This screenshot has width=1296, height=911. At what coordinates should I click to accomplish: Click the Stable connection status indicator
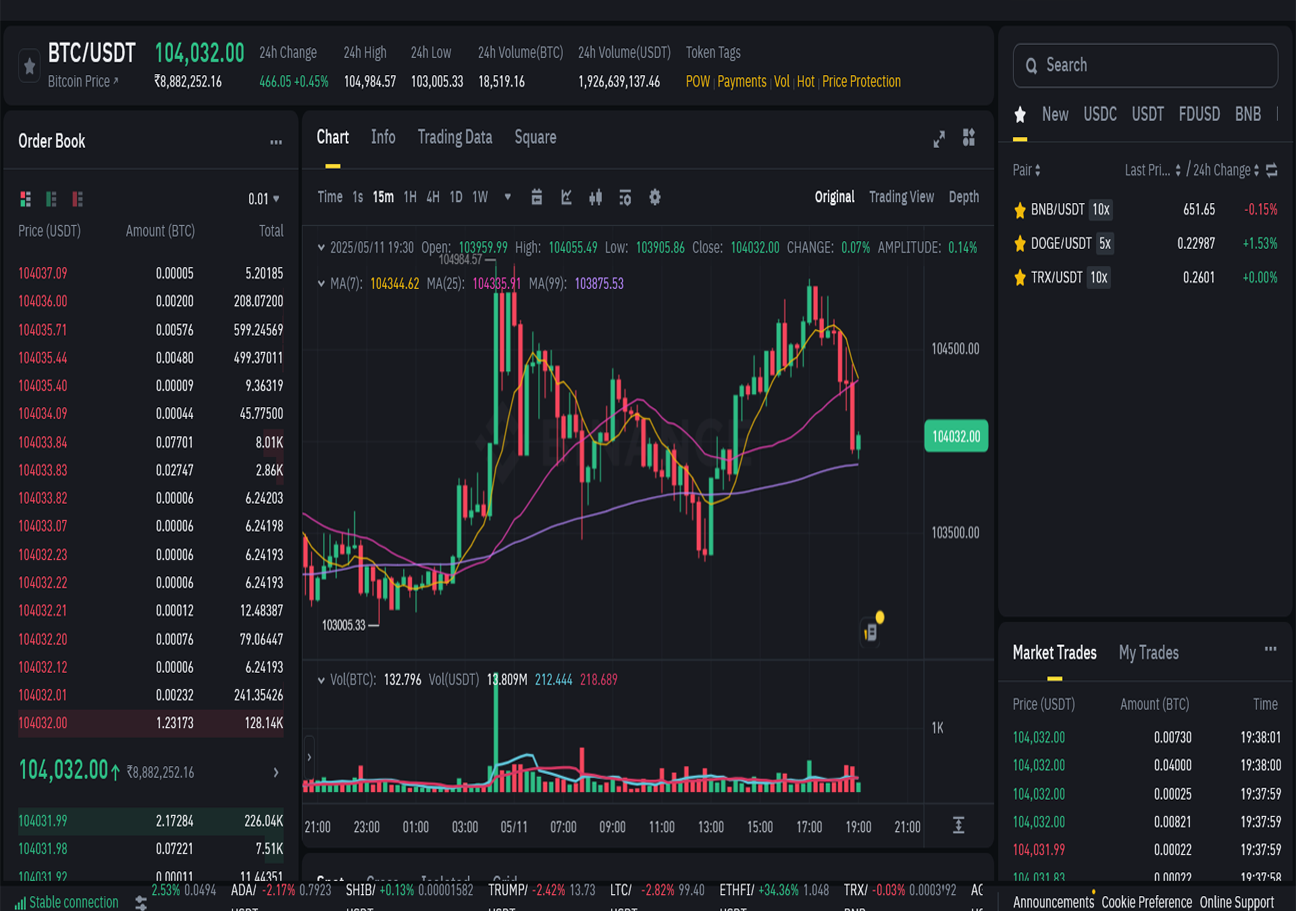[x=66, y=902]
